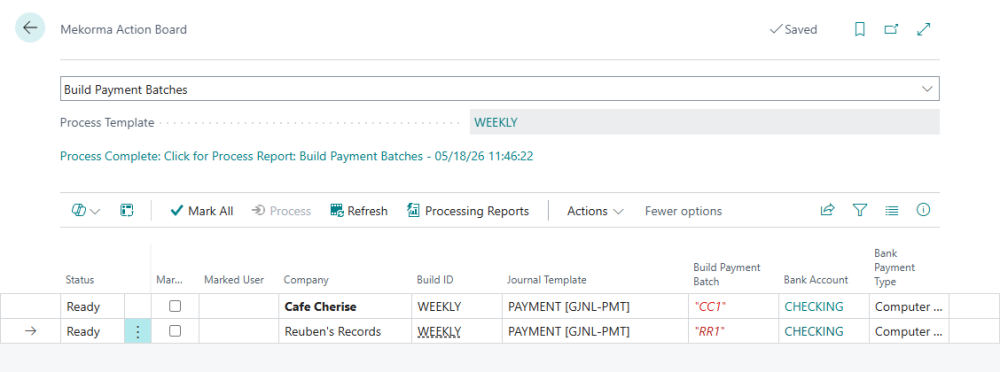
Task: Open page in new window icon
Action: (891, 29)
